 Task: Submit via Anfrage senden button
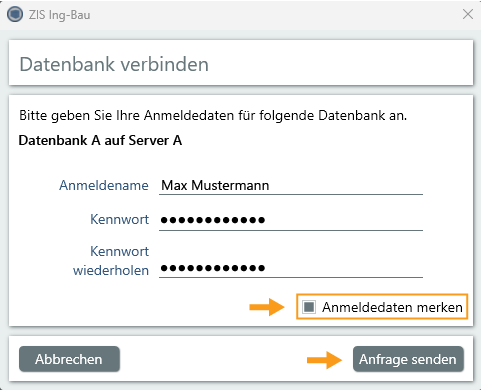[x=408, y=359]
